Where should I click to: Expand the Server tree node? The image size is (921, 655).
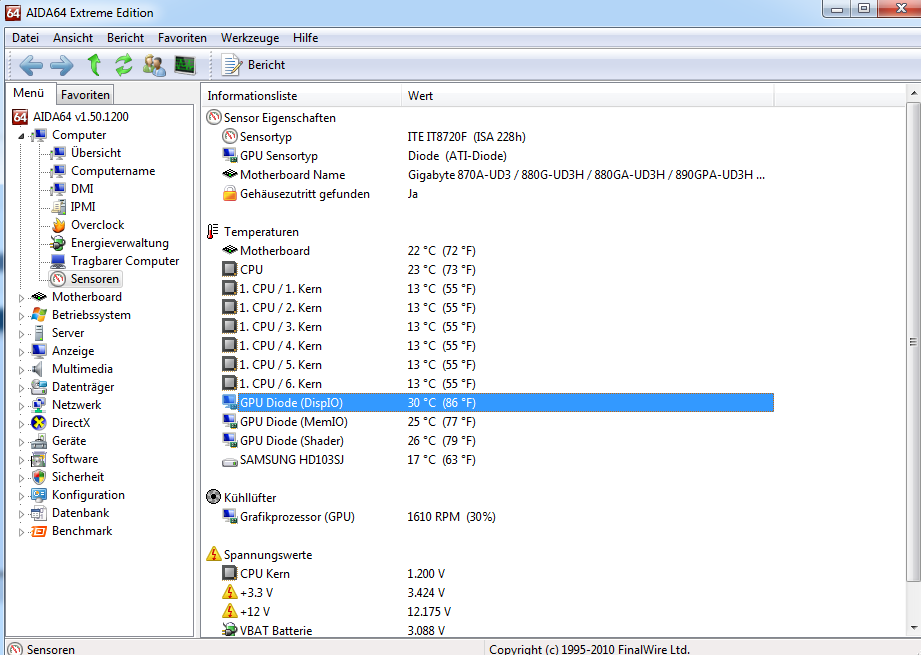[x=21, y=334]
